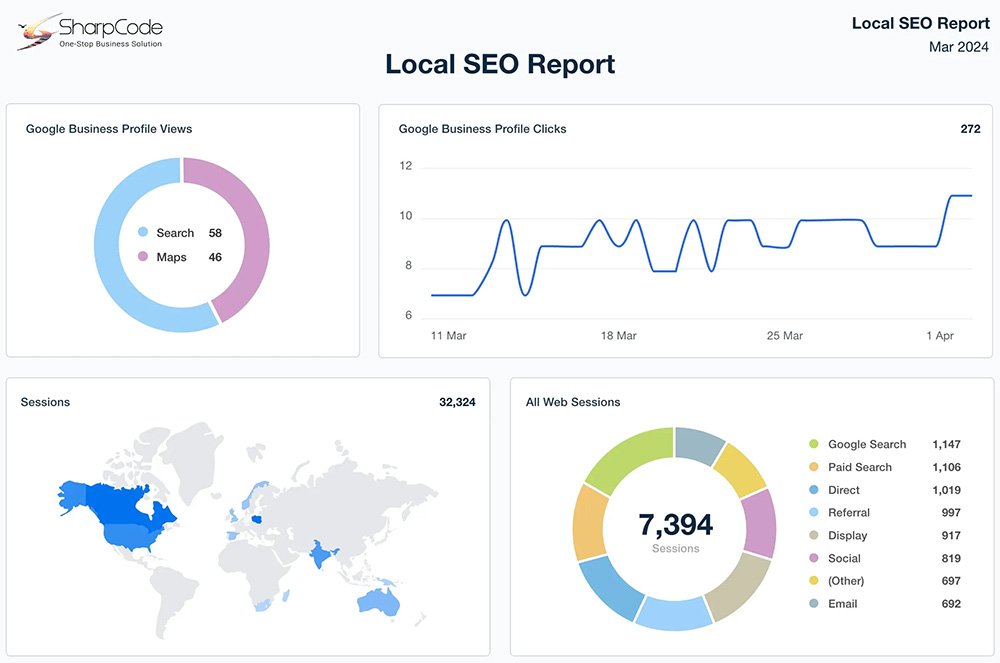Select the Google Search legend dot
Screen dimensions: 1000x663
click(x=814, y=445)
